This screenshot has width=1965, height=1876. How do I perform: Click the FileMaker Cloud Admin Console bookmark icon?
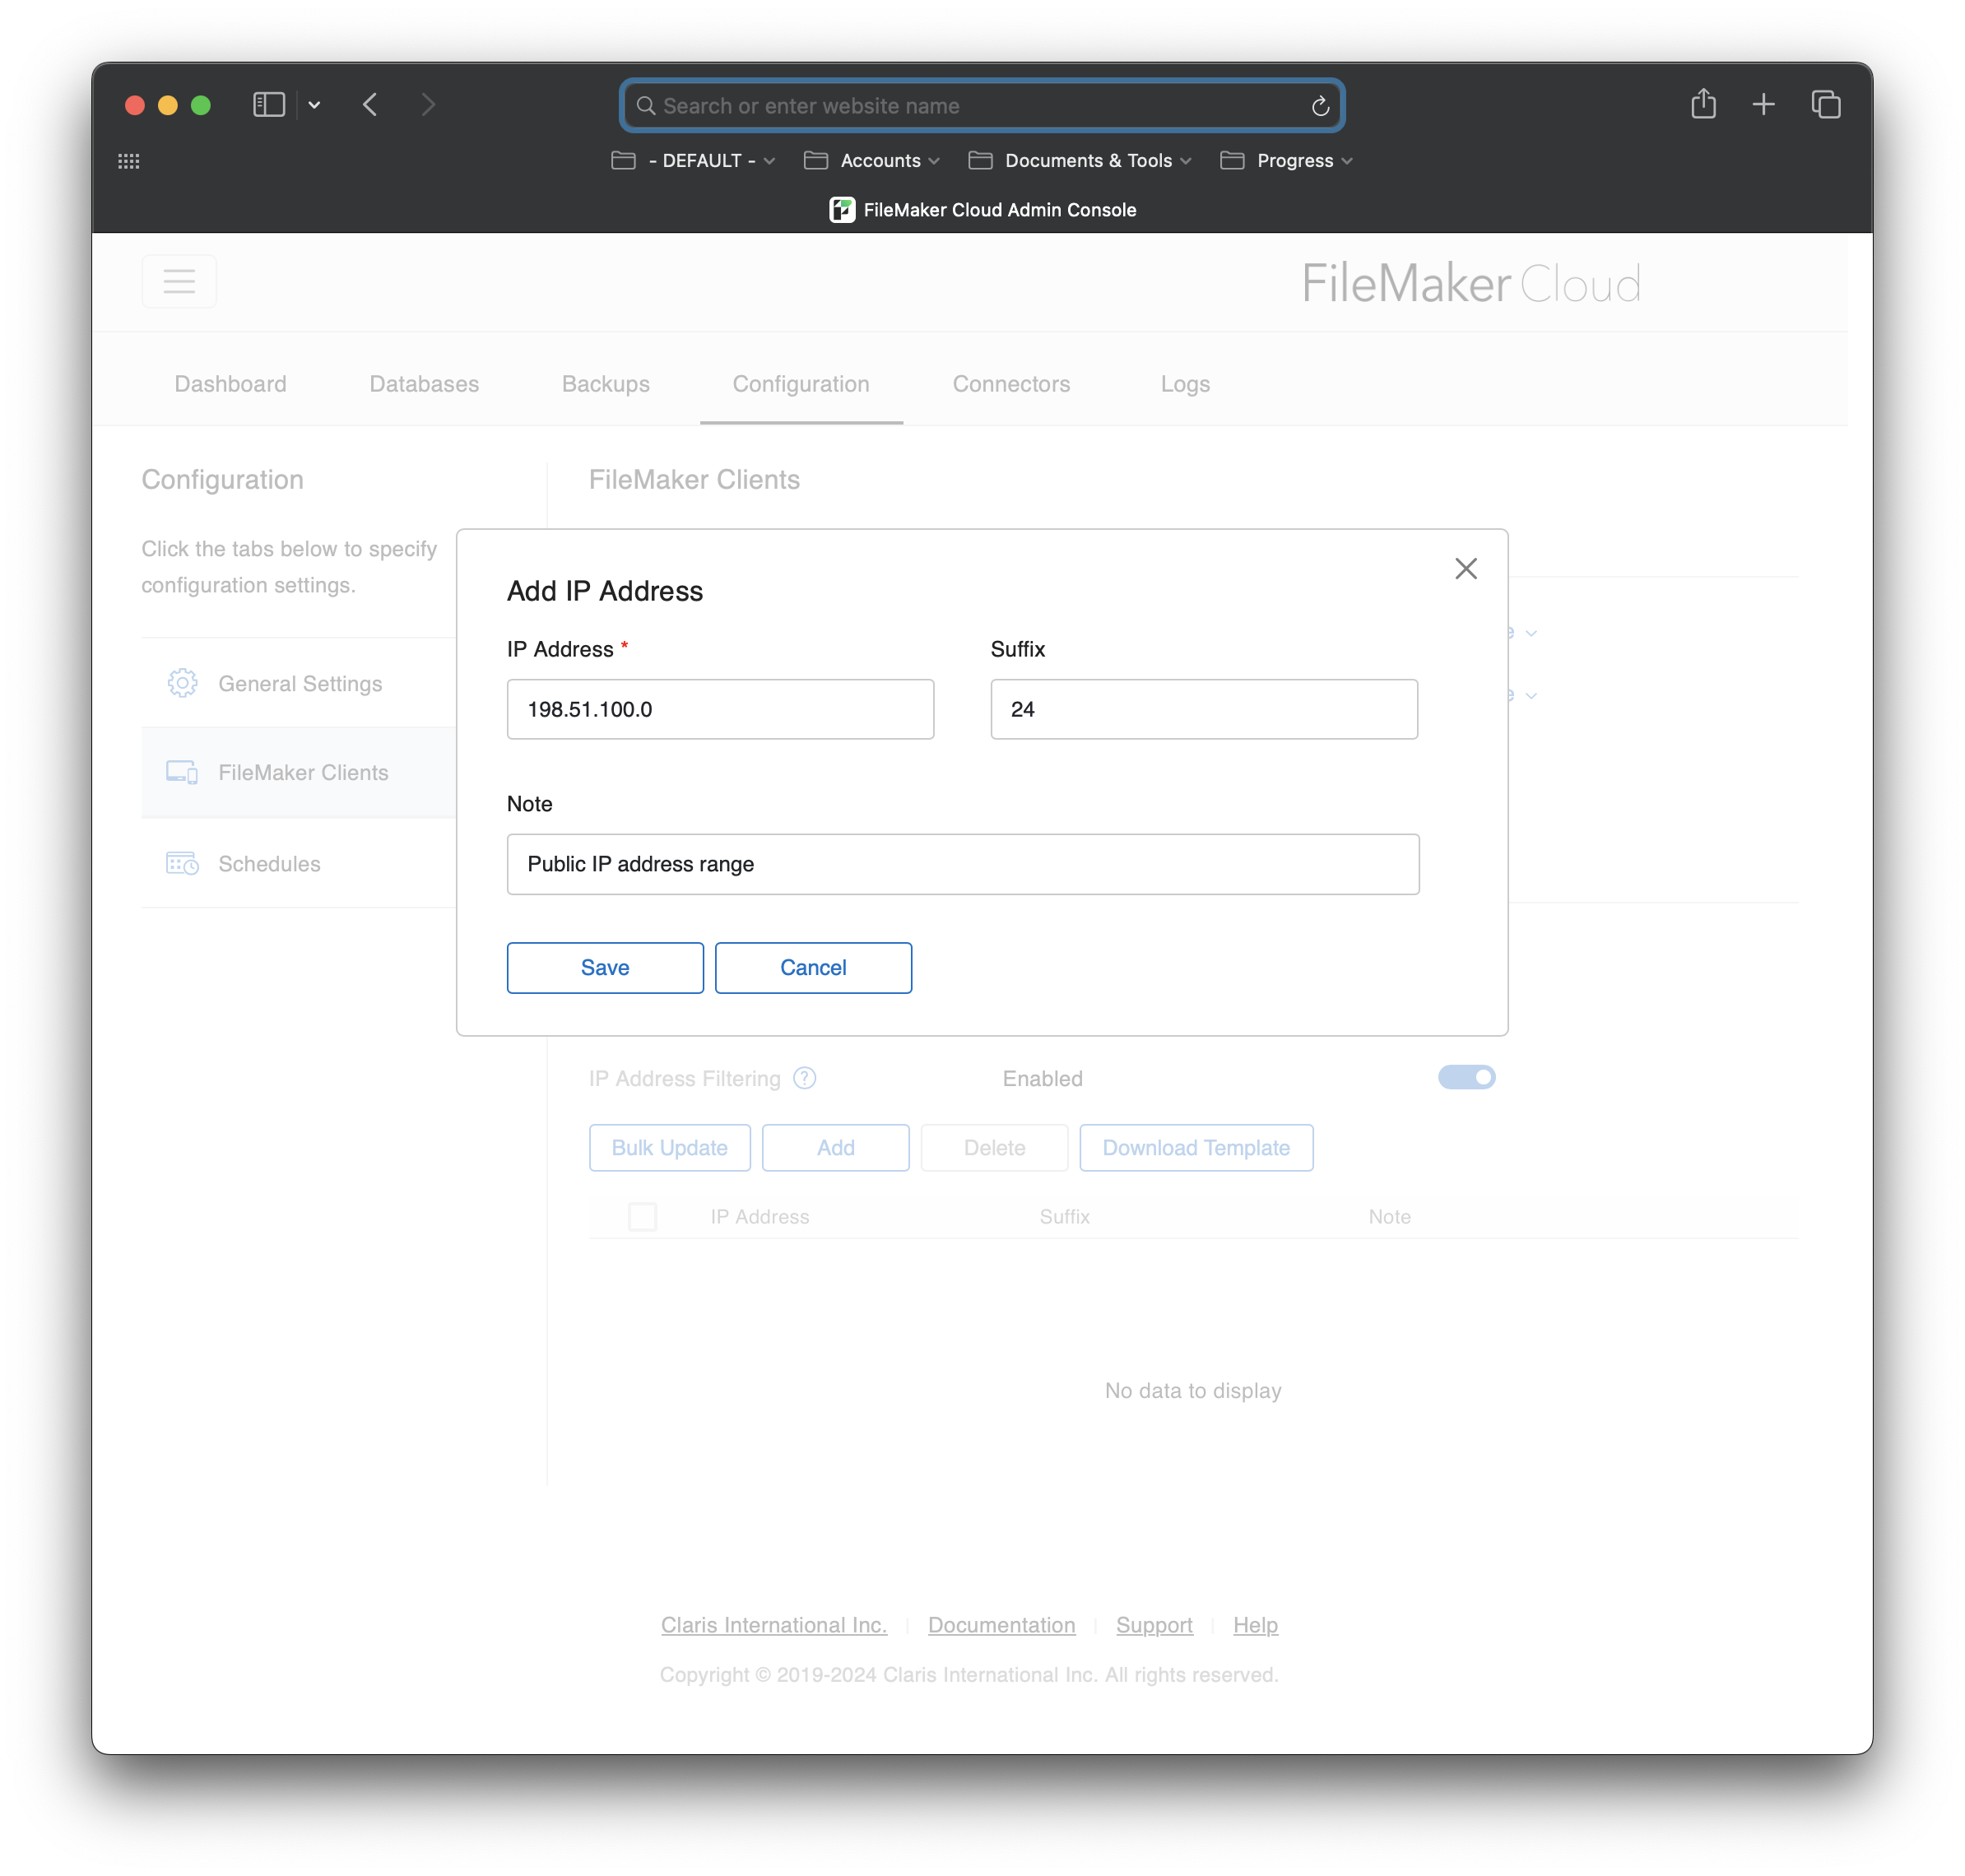pyautogui.click(x=843, y=209)
